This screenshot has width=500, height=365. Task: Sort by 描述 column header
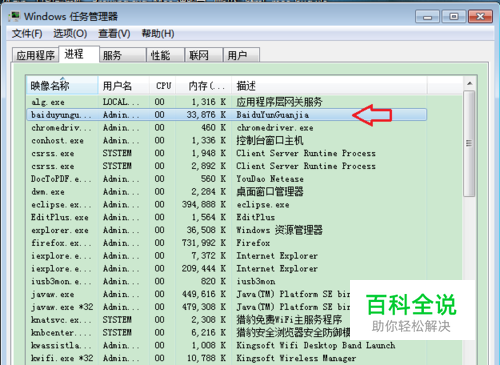329,86
